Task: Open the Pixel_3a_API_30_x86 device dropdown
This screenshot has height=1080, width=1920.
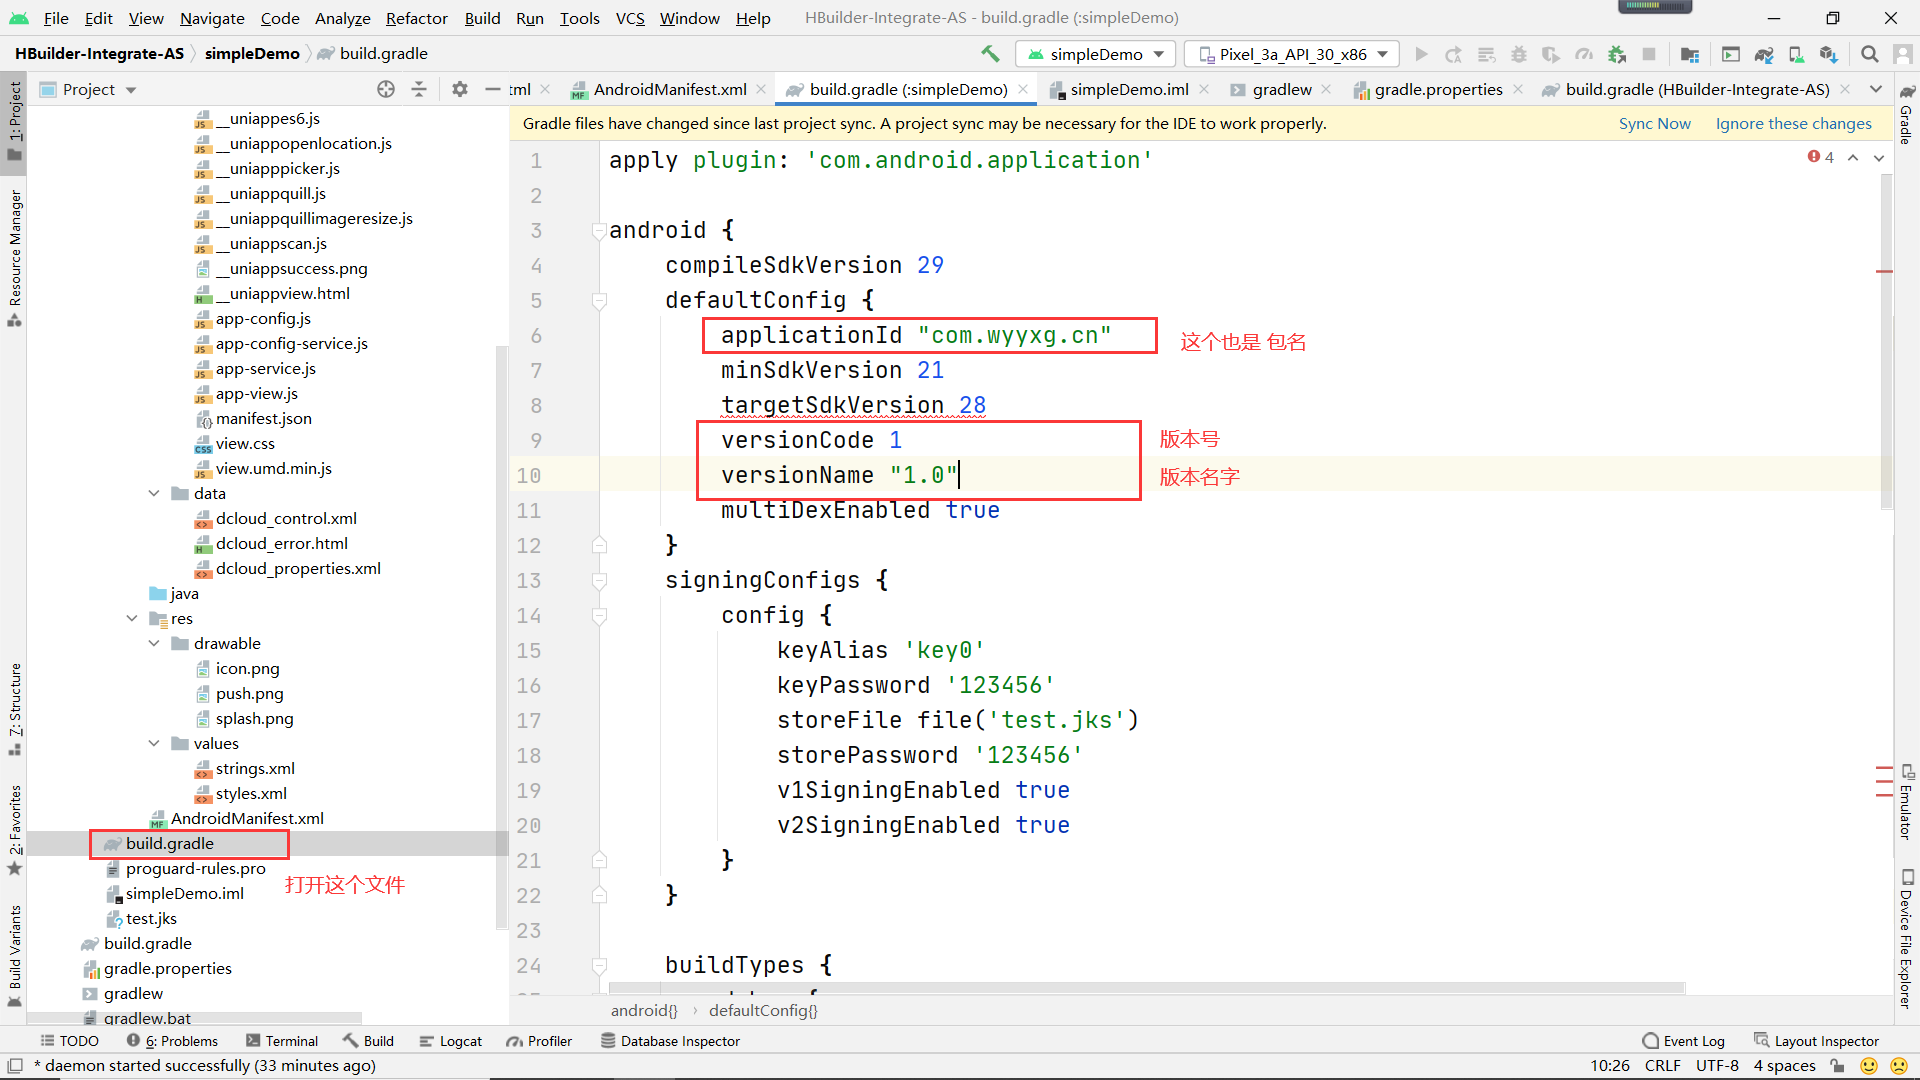Action: point(1294,54)
